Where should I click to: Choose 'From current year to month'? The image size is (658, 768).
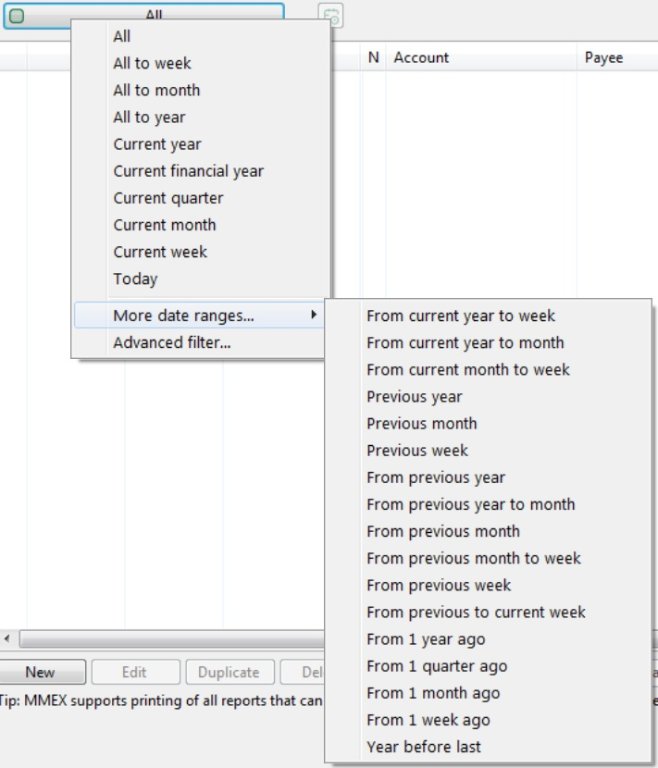tap(488, 343)
